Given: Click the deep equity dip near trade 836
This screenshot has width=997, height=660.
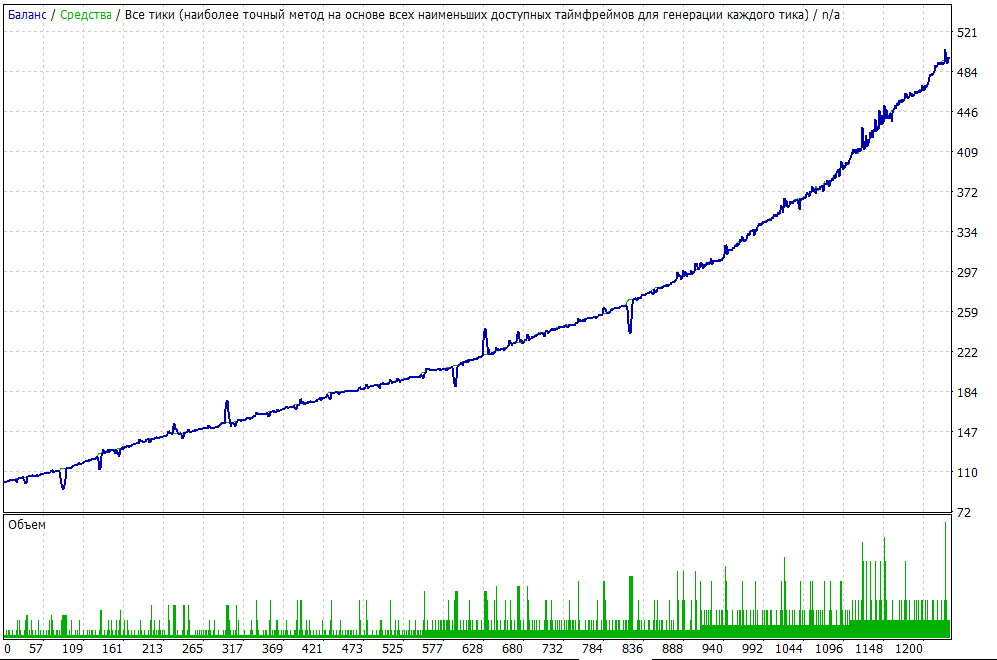Looking at the screenshot, I should [630, 328].
